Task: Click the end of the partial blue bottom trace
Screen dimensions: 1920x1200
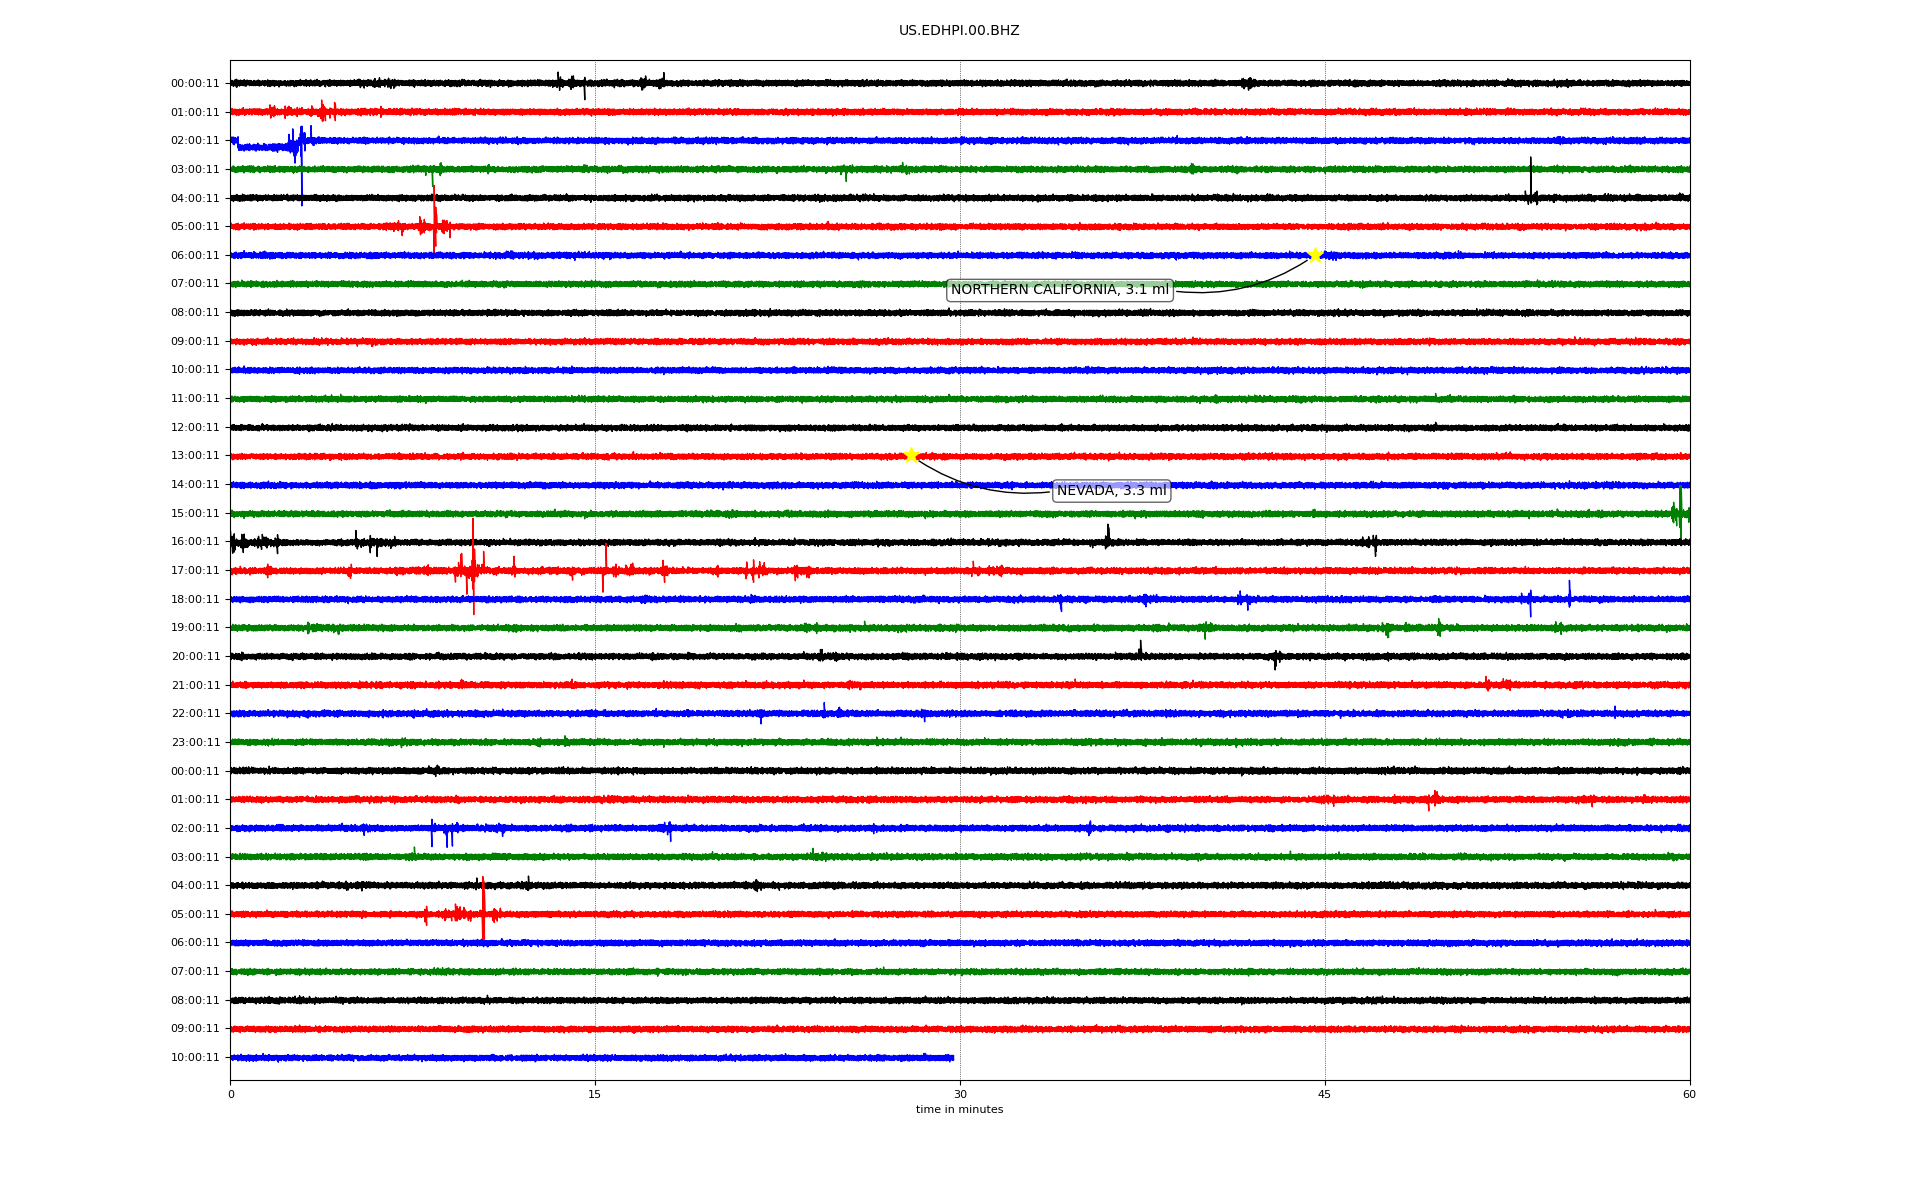Action: 952,1058
